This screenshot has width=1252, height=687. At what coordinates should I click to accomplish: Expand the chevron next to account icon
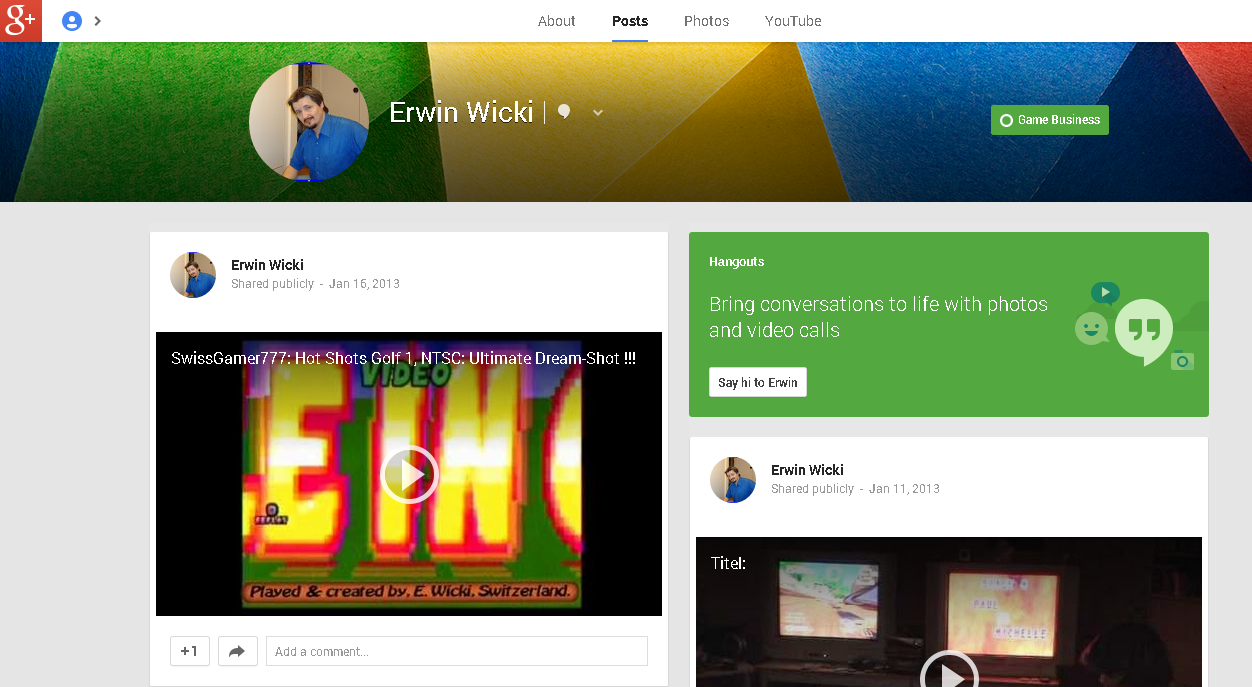point(98,21)
